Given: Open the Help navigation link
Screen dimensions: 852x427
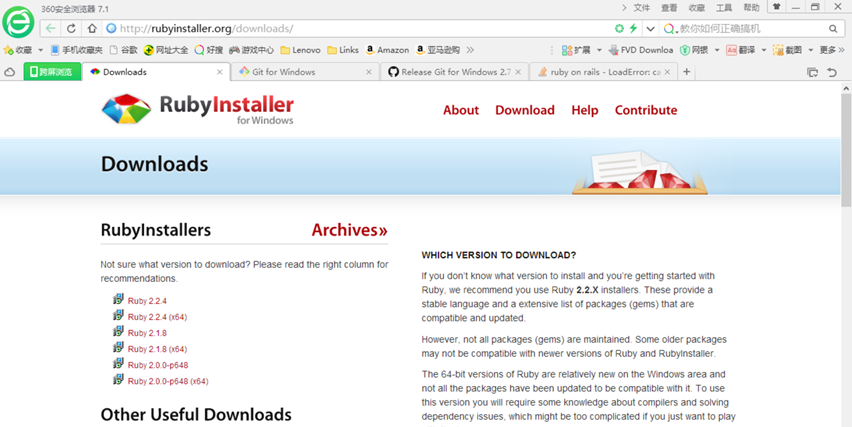Looking at the screenshot, I should [x=585, y=110].
